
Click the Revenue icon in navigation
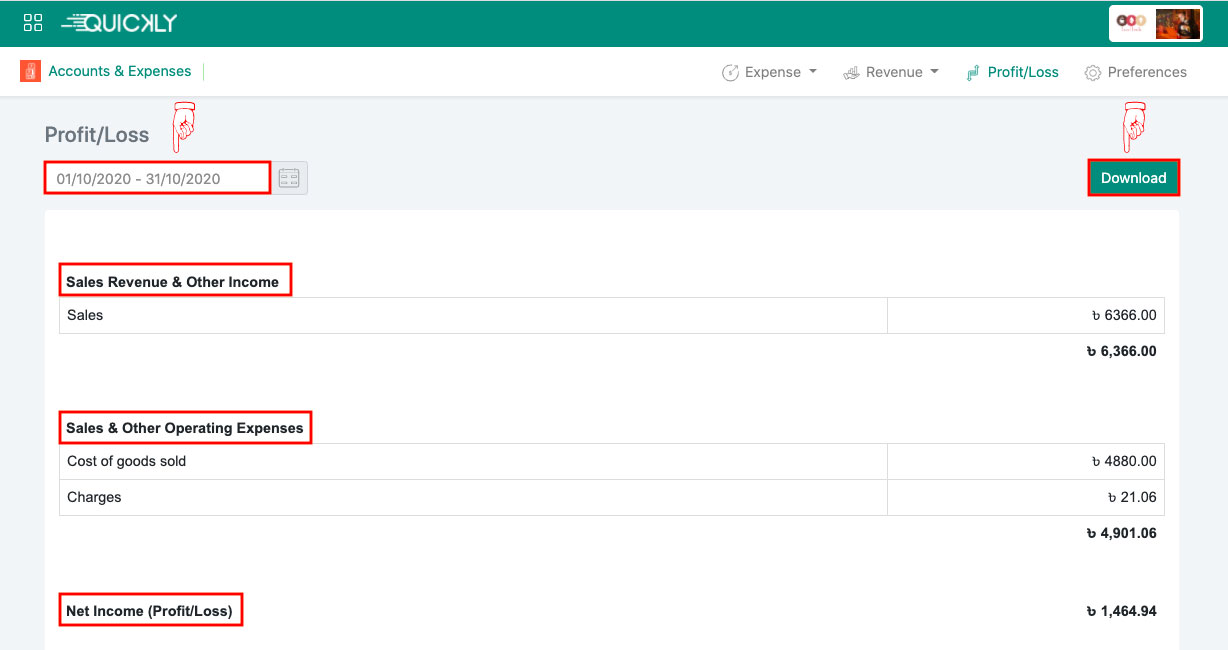point(851,73)
